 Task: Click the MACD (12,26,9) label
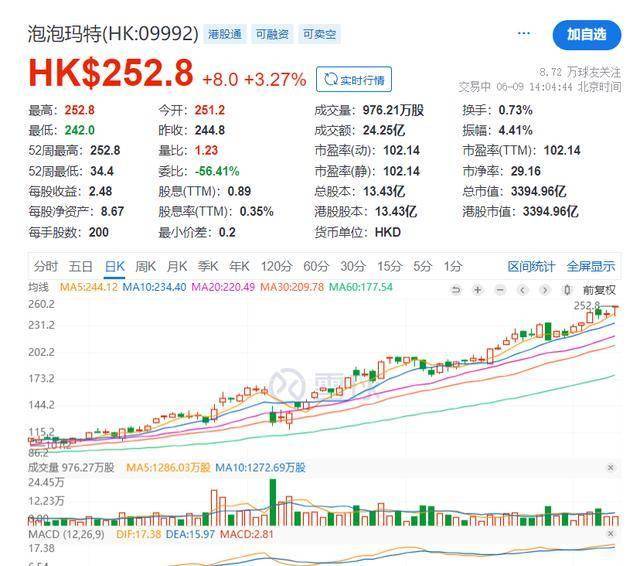point(66,534)
